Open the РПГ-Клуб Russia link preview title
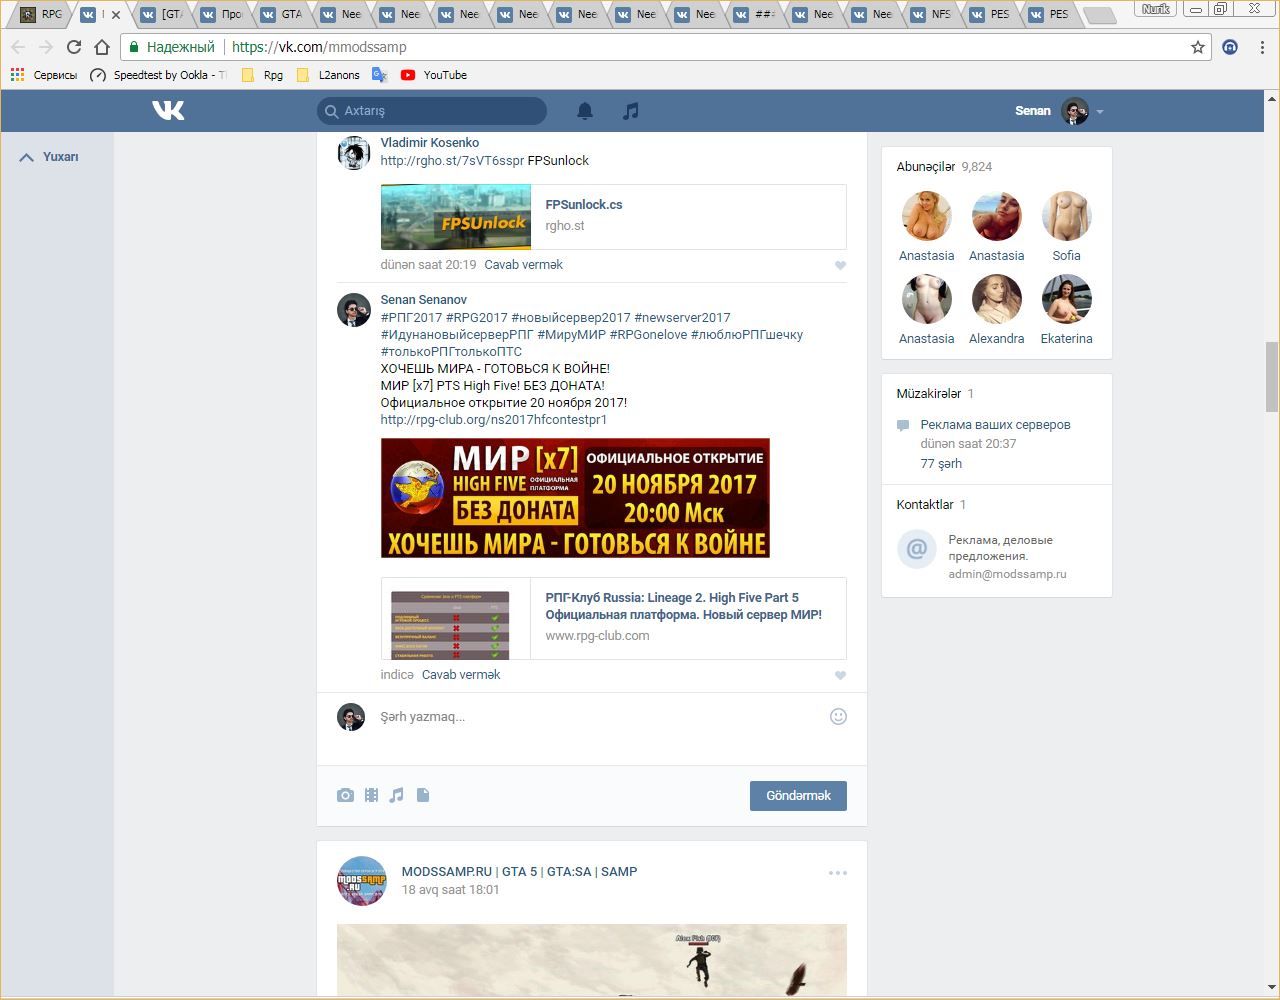The image size is (1280, 1000). [683, 606]
